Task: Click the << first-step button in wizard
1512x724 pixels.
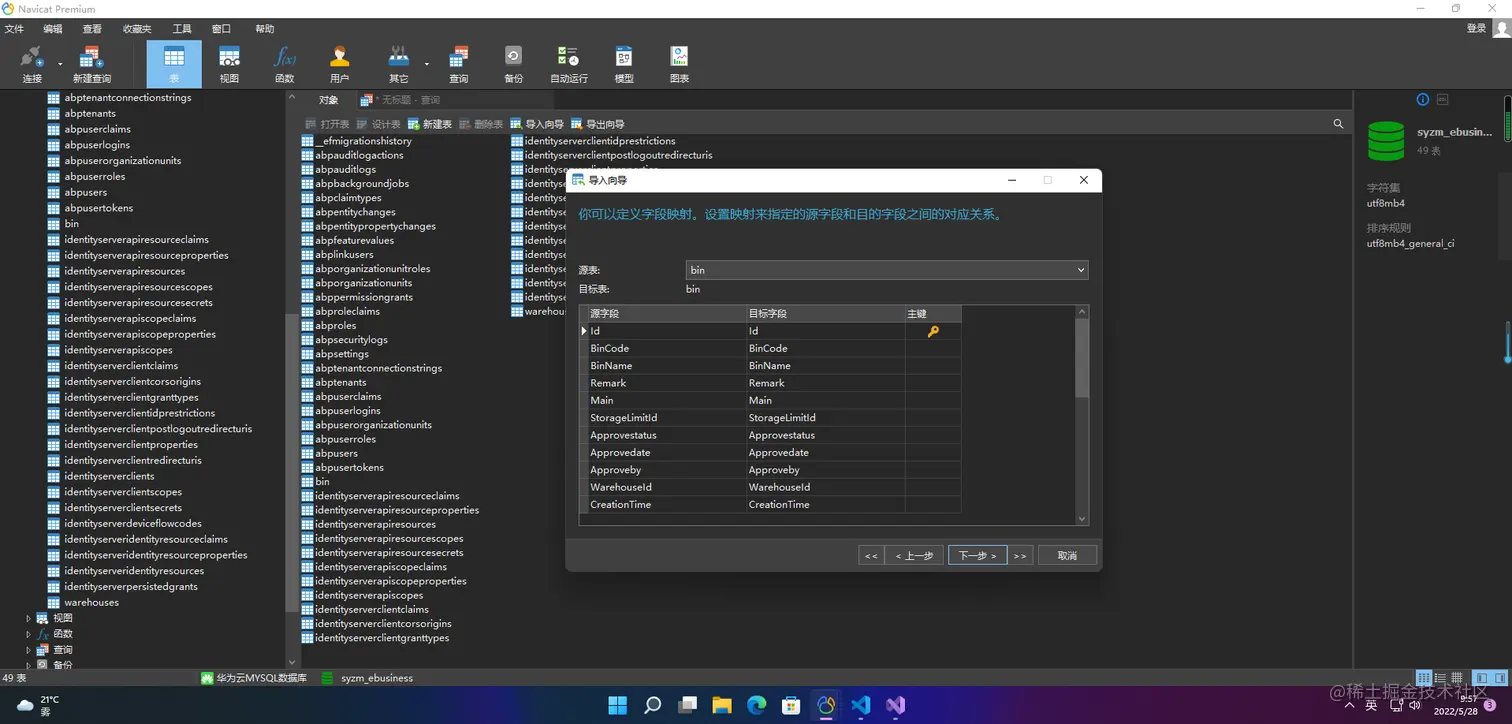Action: pyautogui.click(x=871, y=555)
